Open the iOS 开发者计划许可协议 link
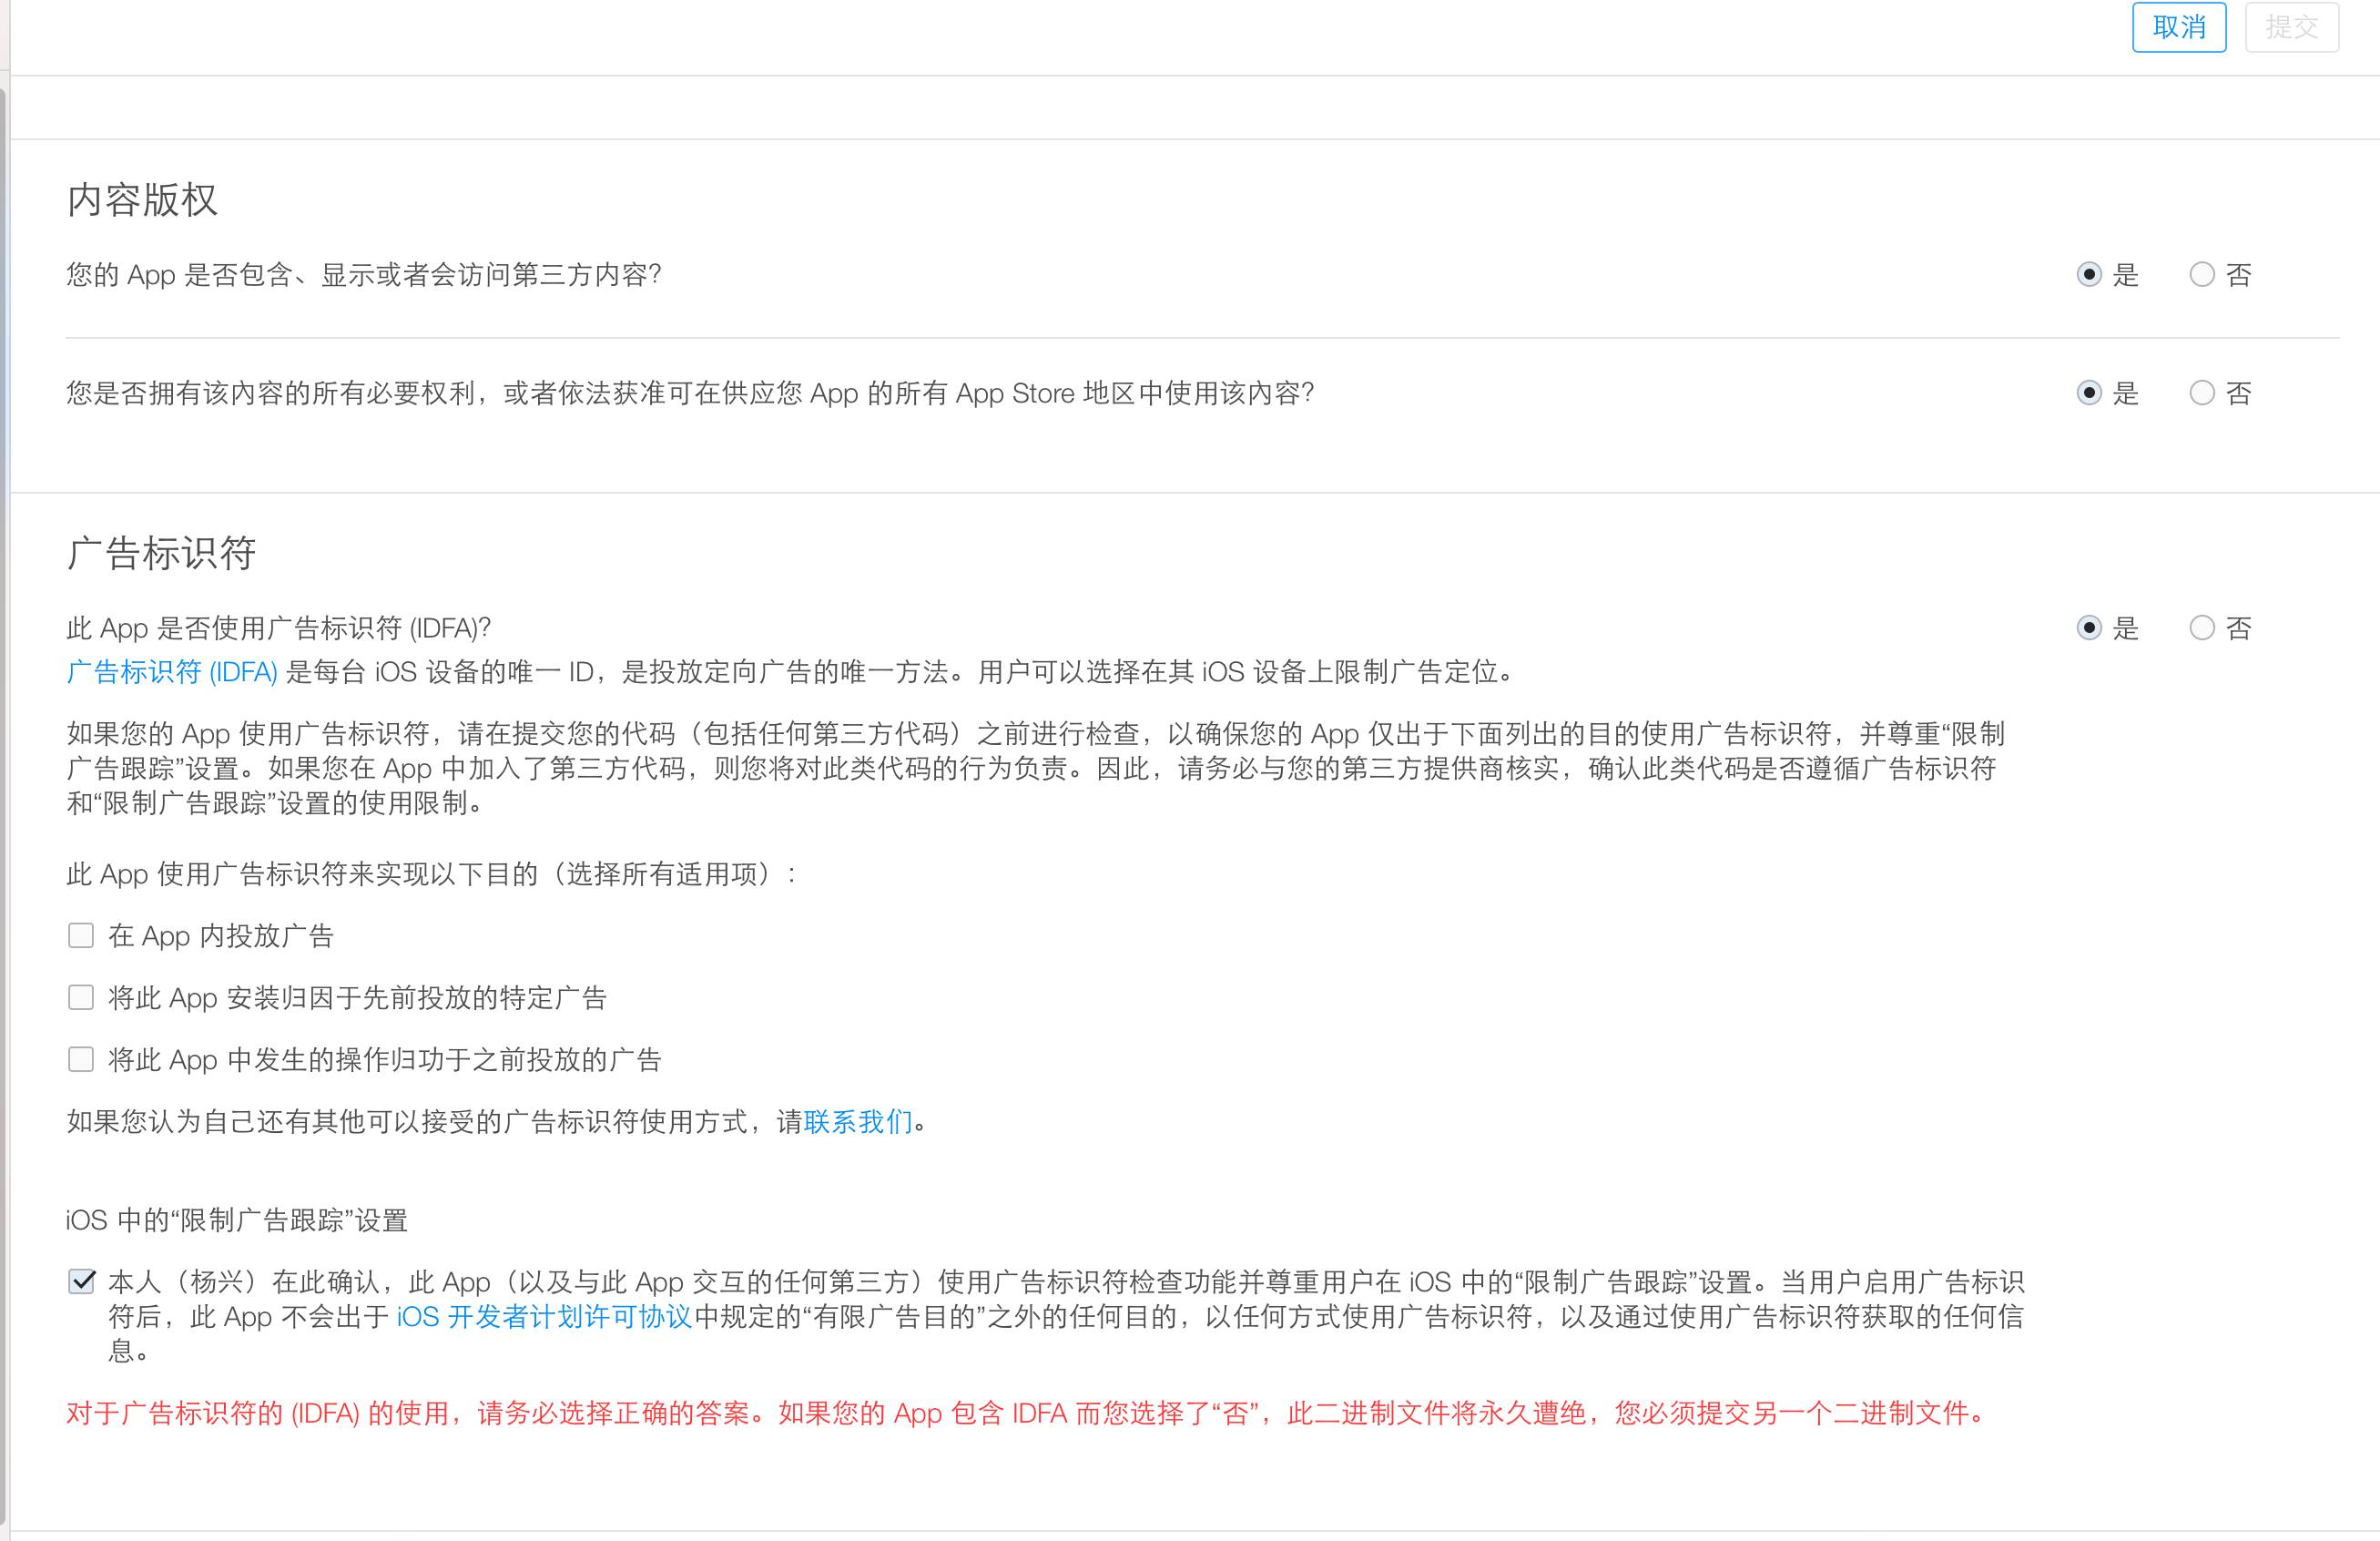 tap(544, 1317)
